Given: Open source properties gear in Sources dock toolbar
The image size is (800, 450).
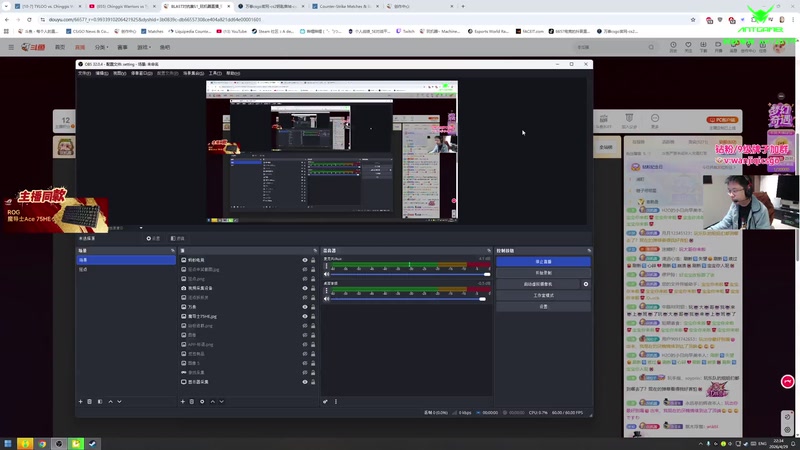Looking at the screenshot, I should click(x=202, y=402).
